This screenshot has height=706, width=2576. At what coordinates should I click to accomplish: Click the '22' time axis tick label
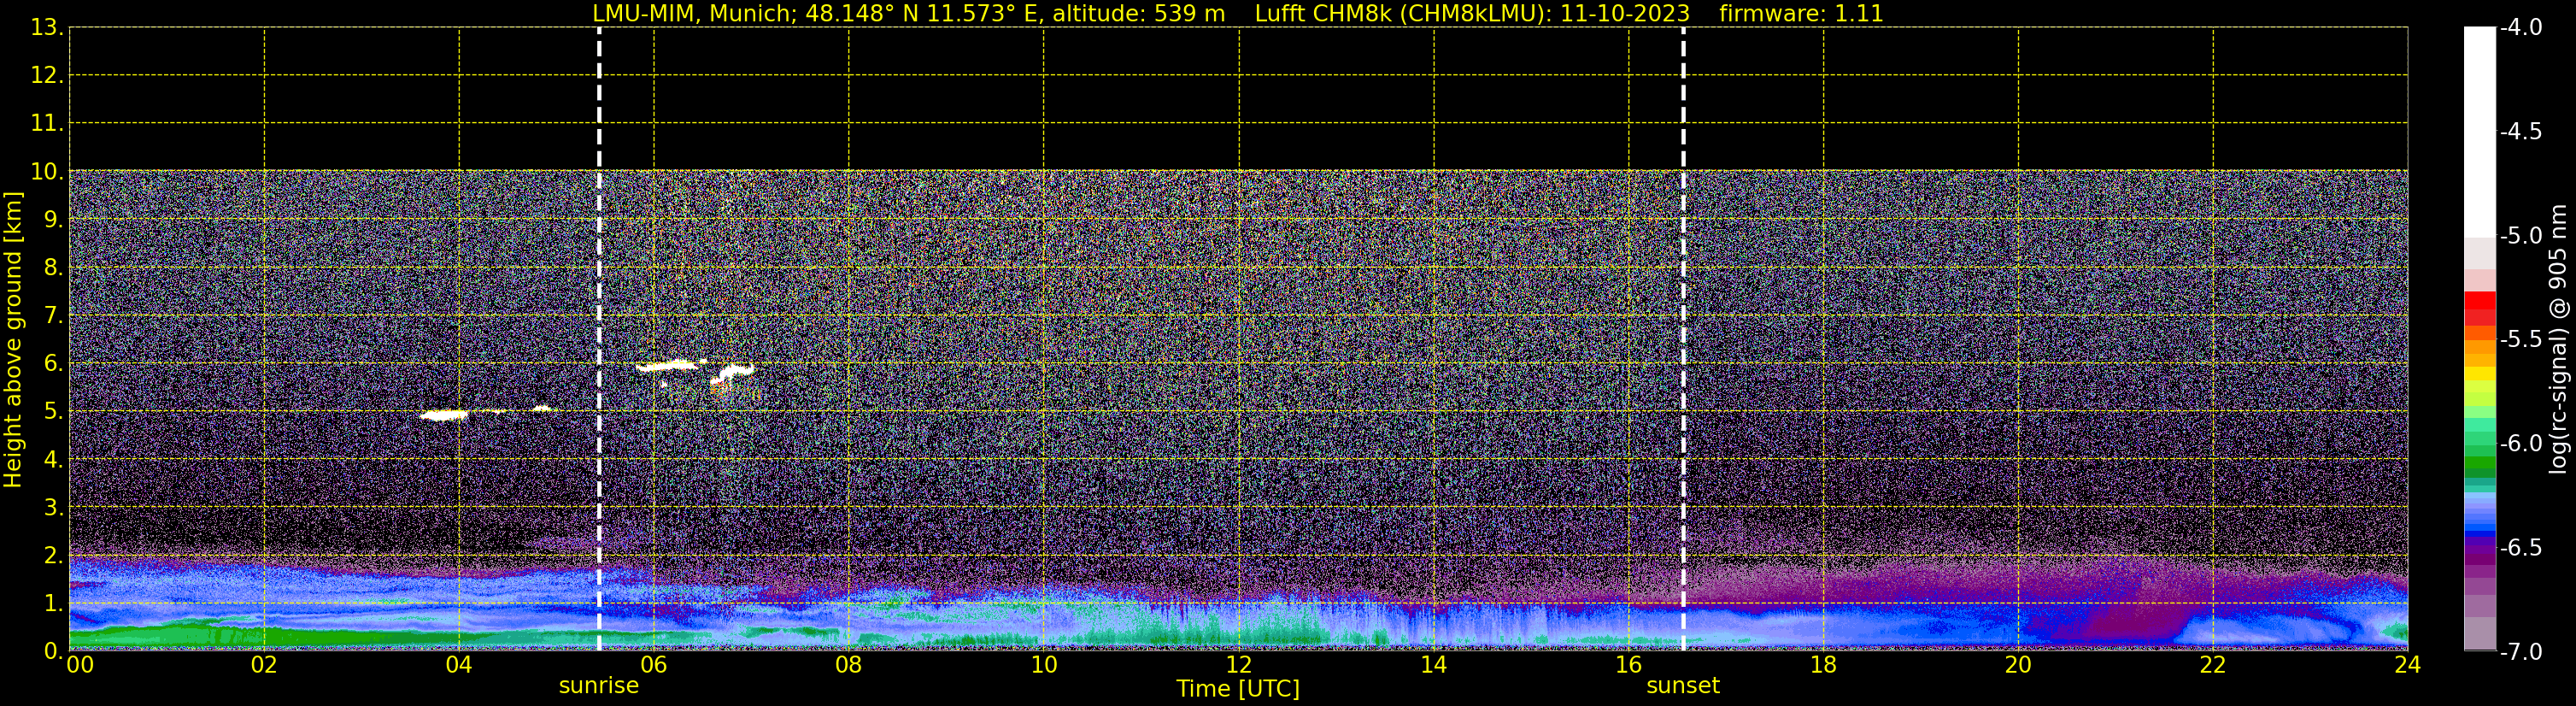(2213, 665)
